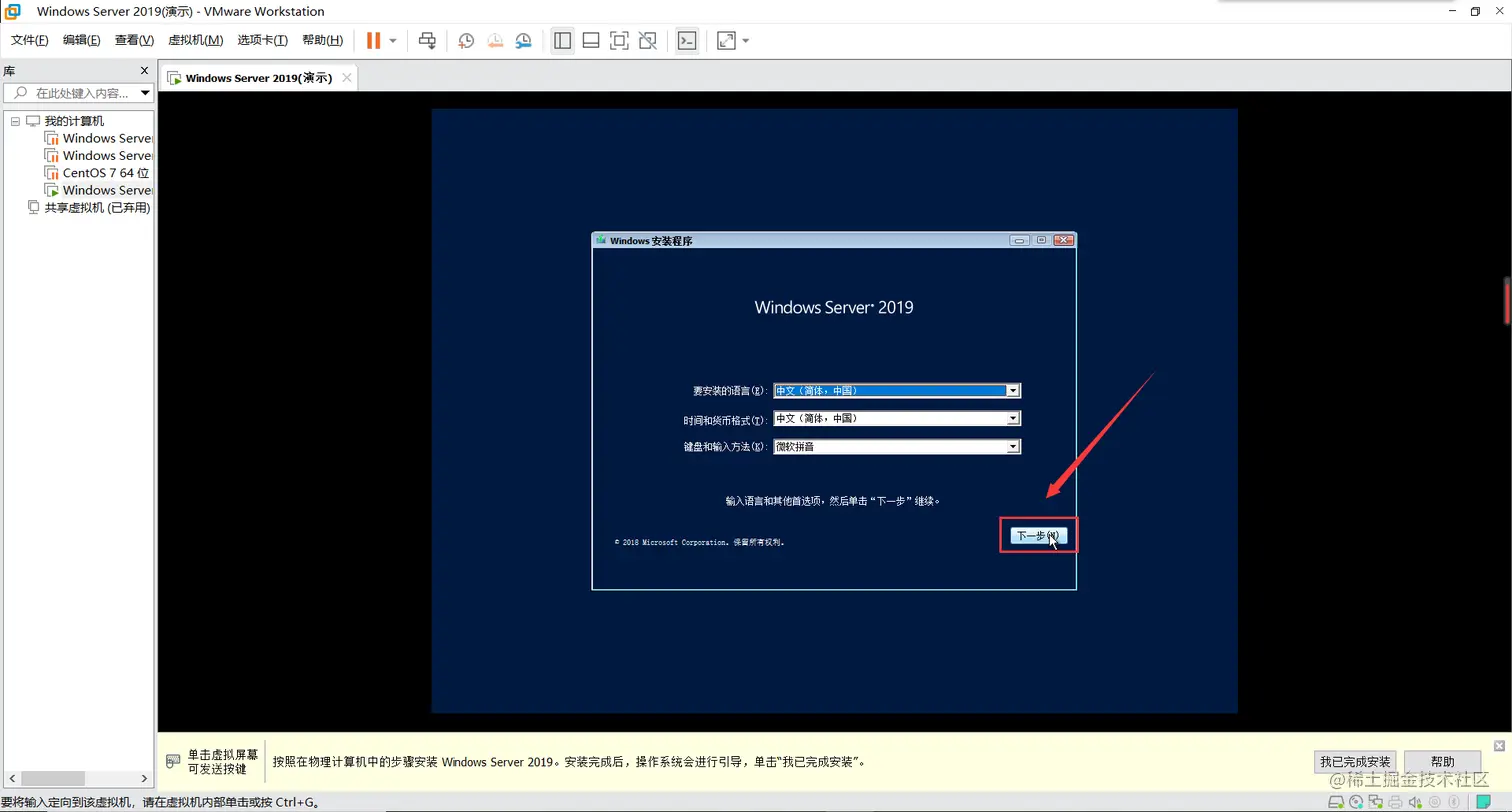
Task: Open the 编辑(E) menu
Action: pos(82,40)
